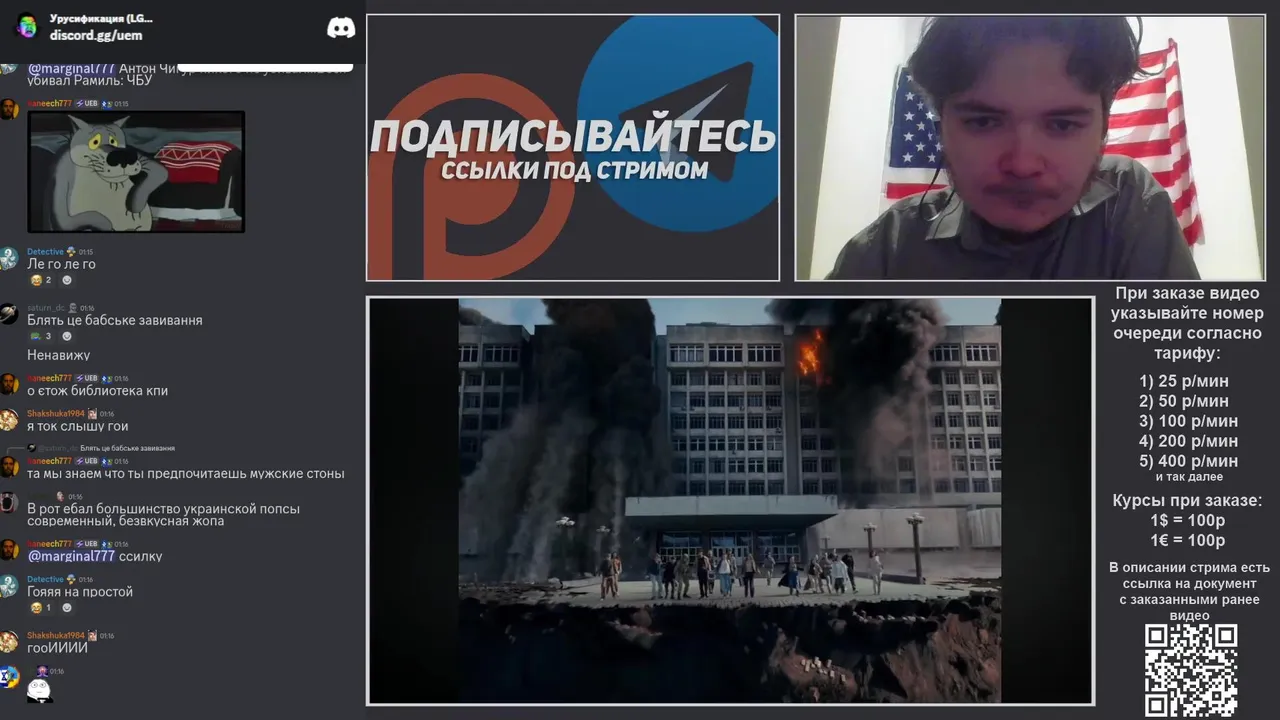Click the QR code at the bottom right

pos(1191,670)
